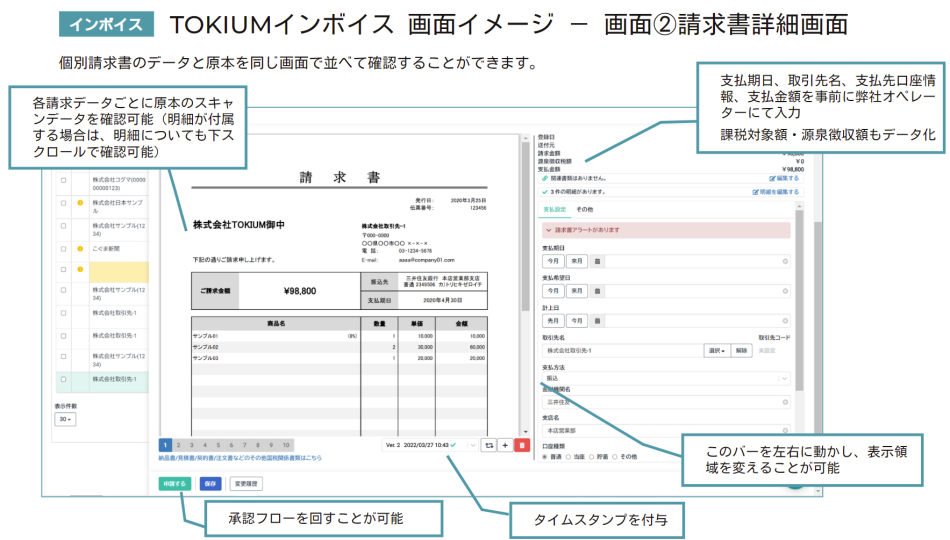Click the 解除 button beside 取引先名

[742, 350]
